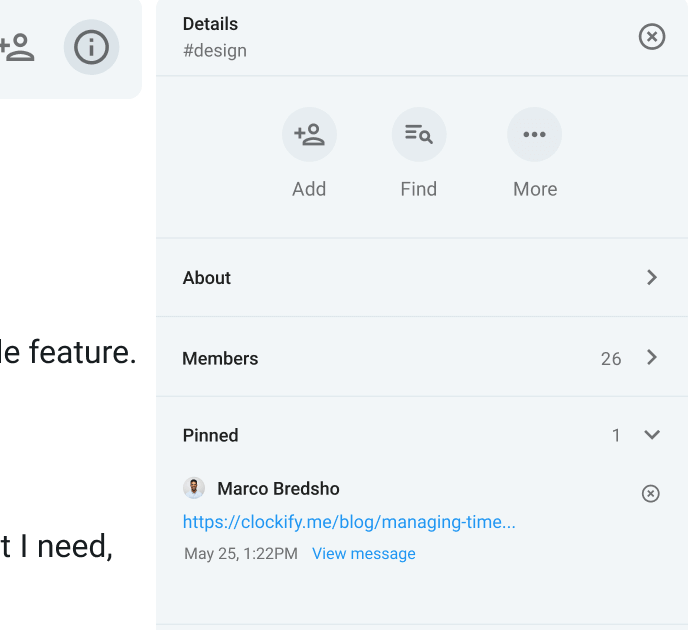Click Marco Bredsho's avatar thumbnail
Image resolution: width=698 pixels, height=630 pixels.
[194, 488]
